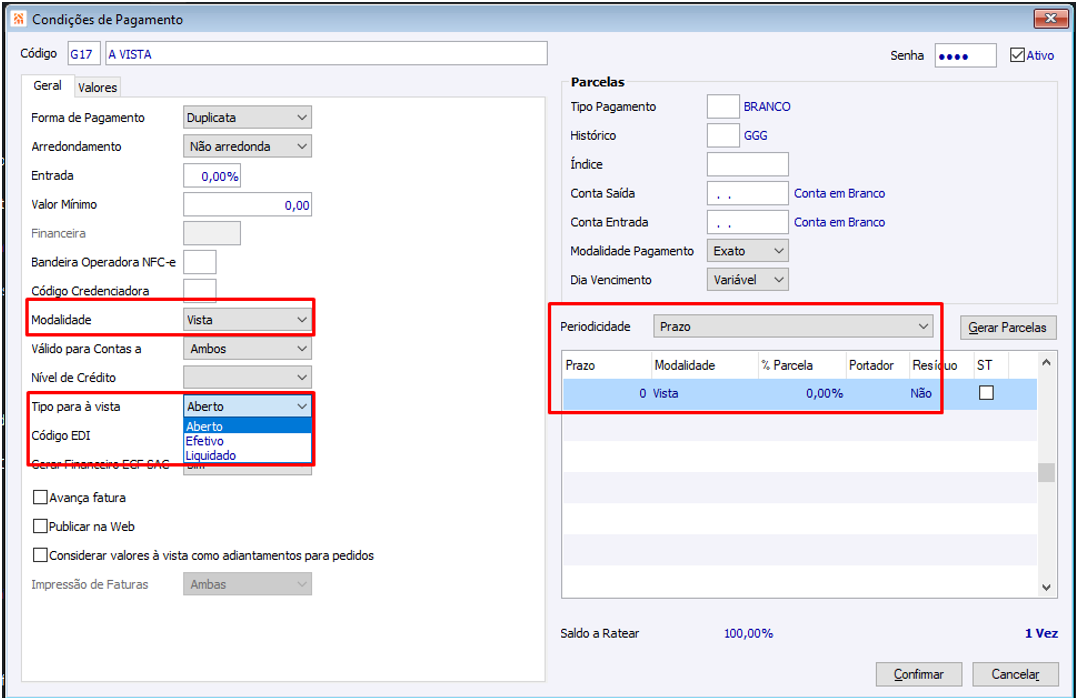Image resolution: width=1076 pixels, height=698 pixels.
Task: Click the Gerar Parcelas button
Action: coord(1007,327)
